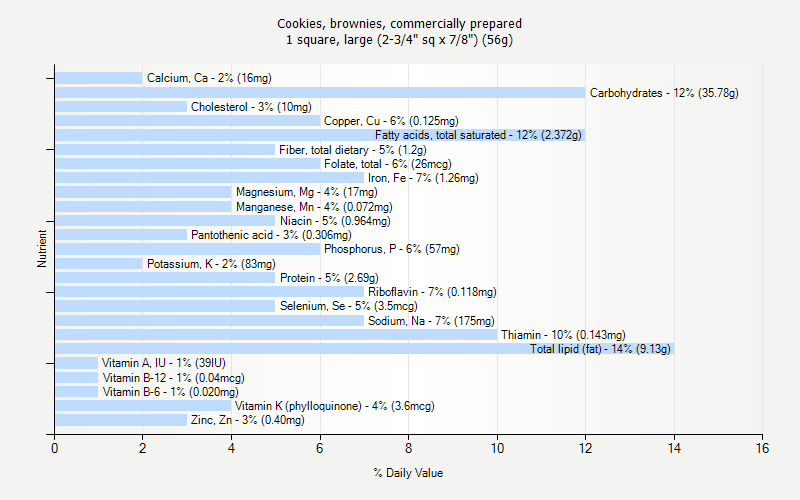Click the Cholesterol - 3% (10mg) label
This screenshot has height=500, width=800.
point(251,107)
